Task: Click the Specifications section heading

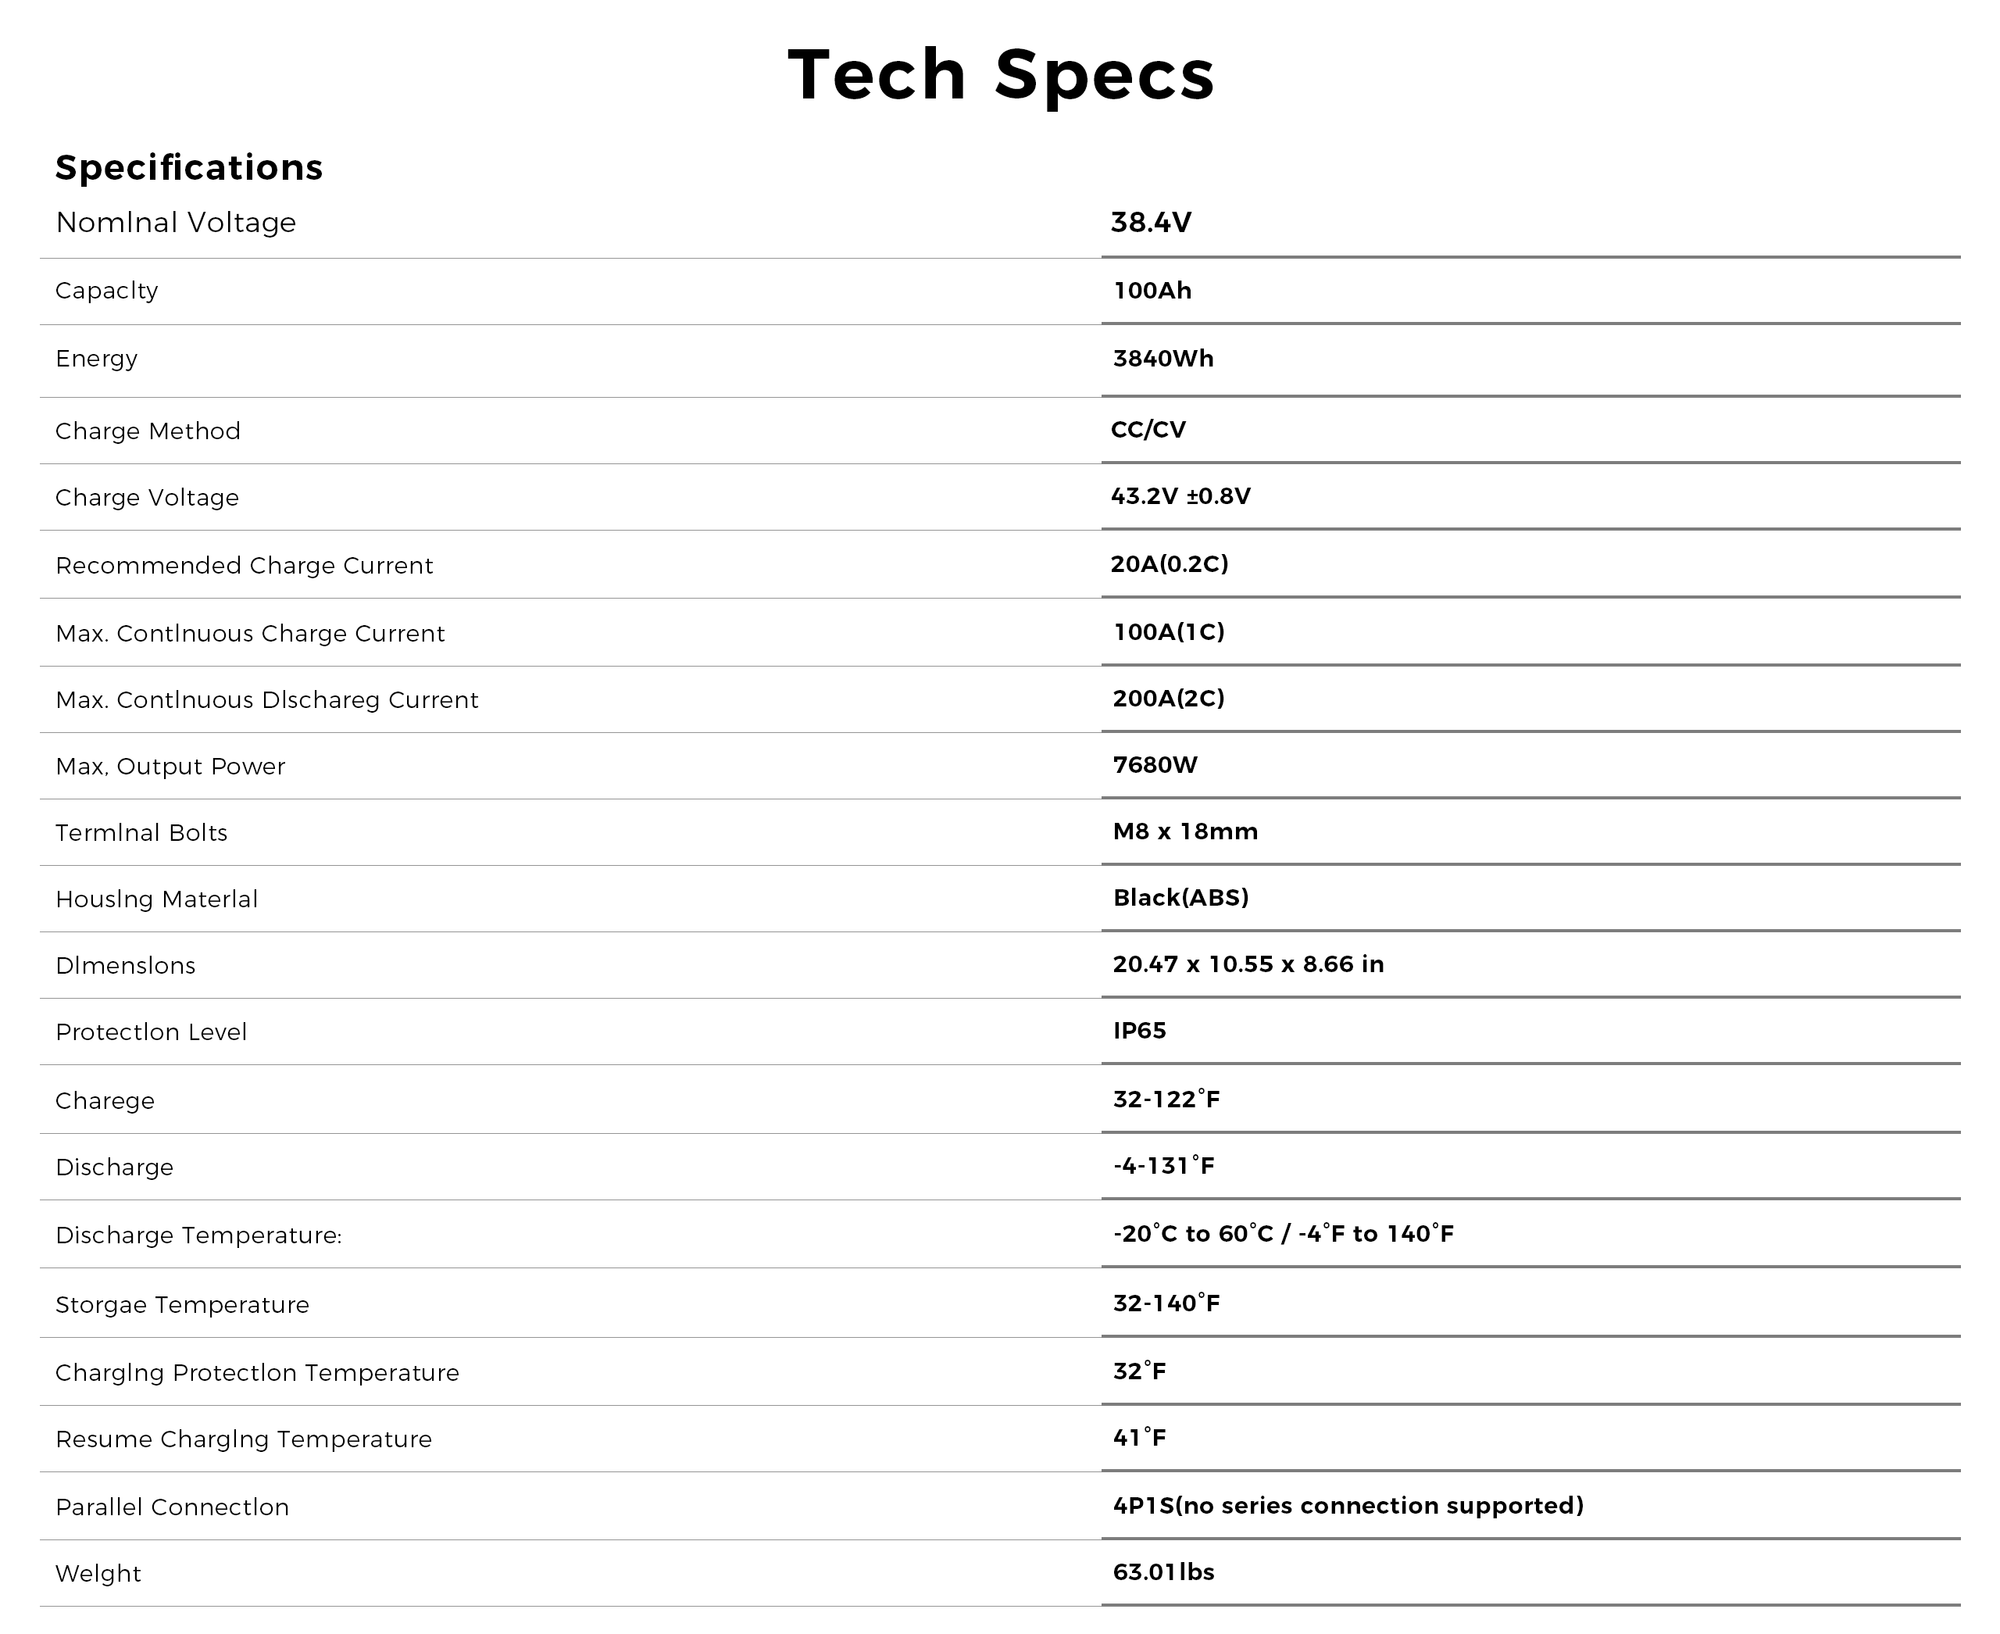Action: pyautogui.click(x=189, y=167)
